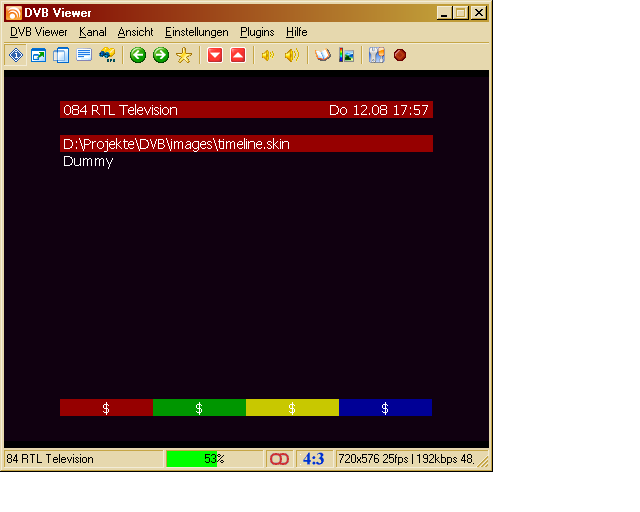This screenshot has width=640, height=512.
Task: Click the yellow OSD color button
Action: (292, 407)
